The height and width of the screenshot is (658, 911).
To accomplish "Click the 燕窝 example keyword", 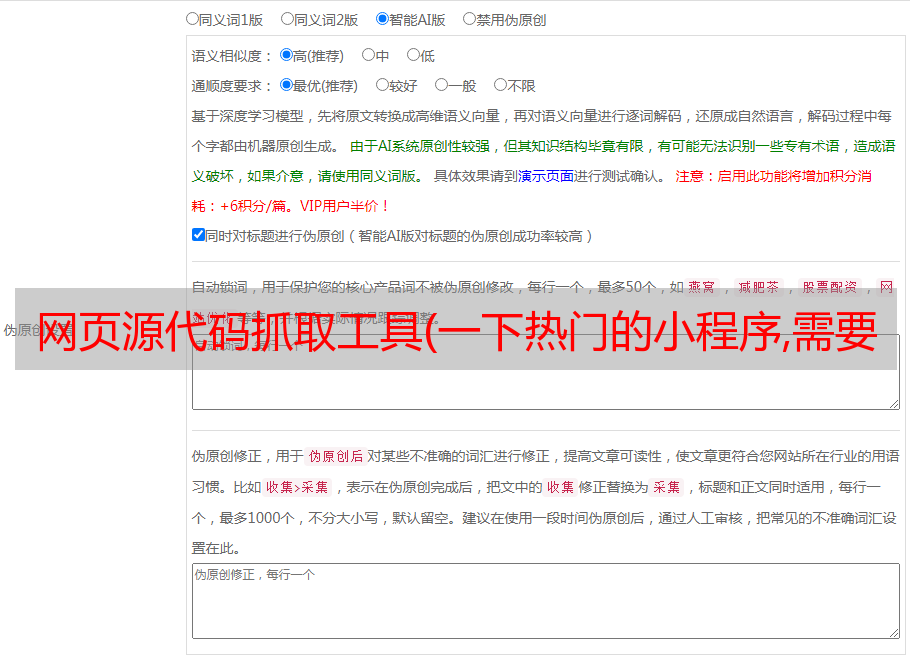I will pos(702,287).
